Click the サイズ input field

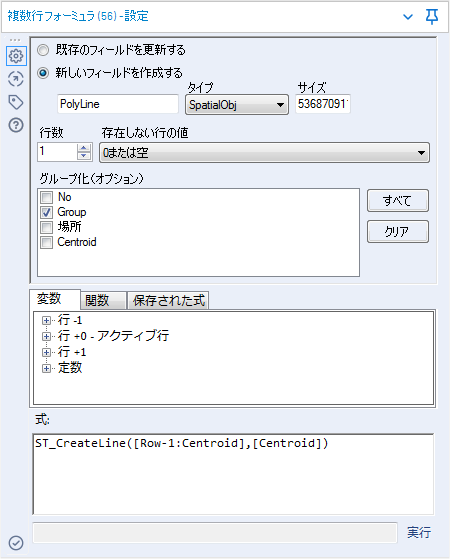pos(323,104)
